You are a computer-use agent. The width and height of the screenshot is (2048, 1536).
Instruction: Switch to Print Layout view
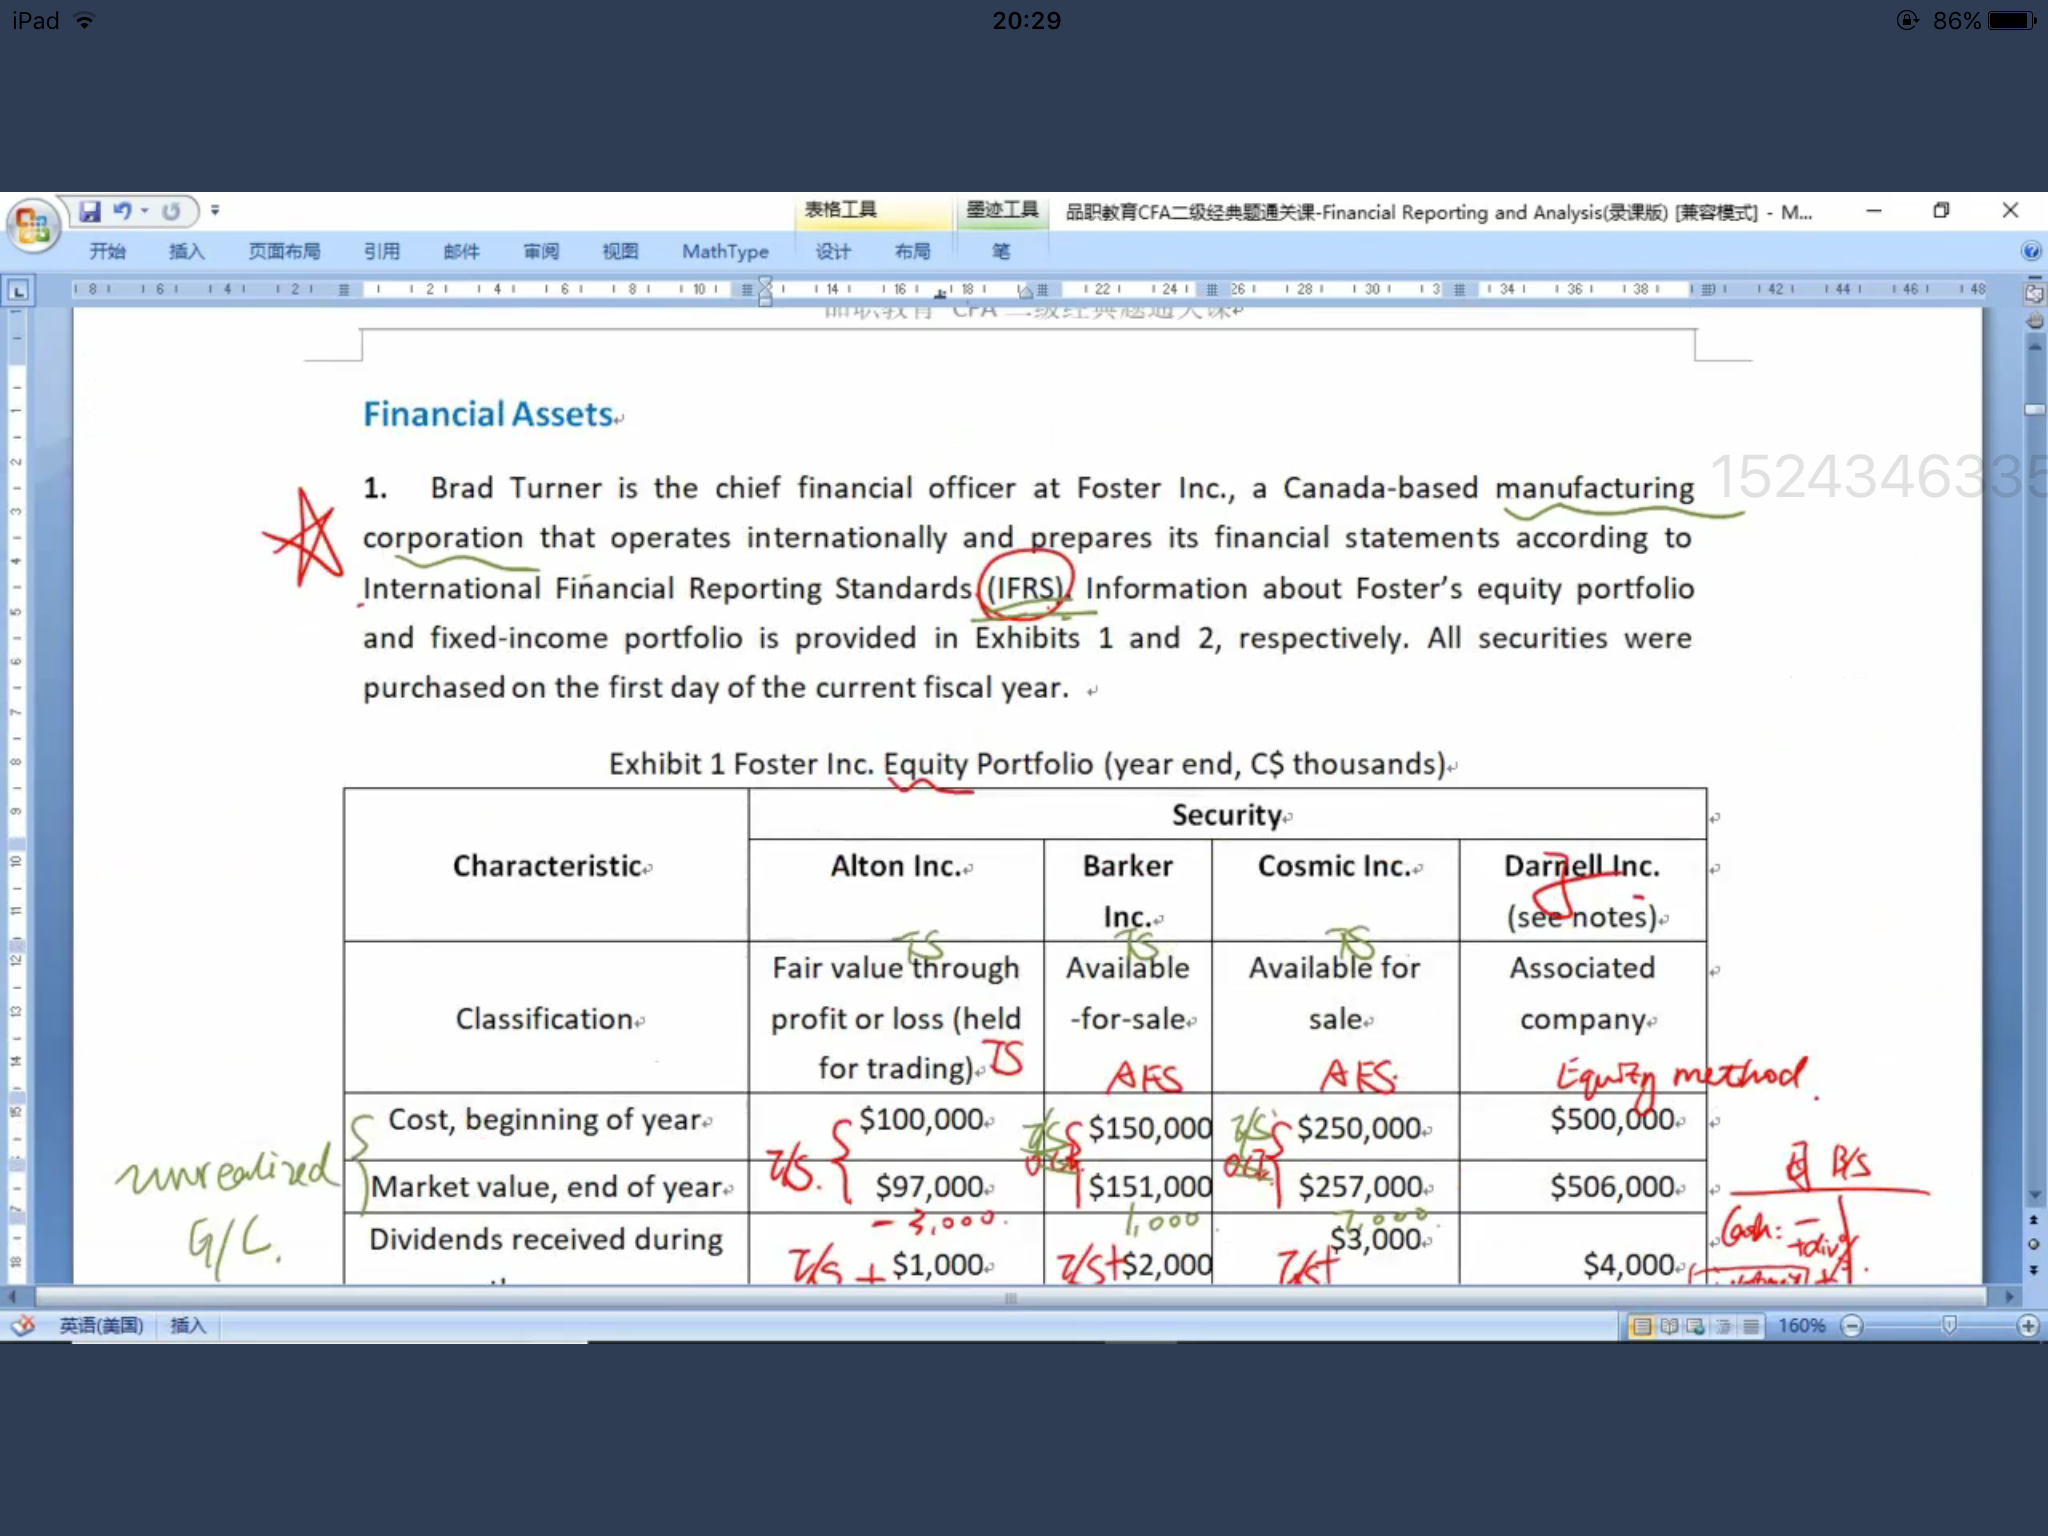click(x=1642, y=1327)
